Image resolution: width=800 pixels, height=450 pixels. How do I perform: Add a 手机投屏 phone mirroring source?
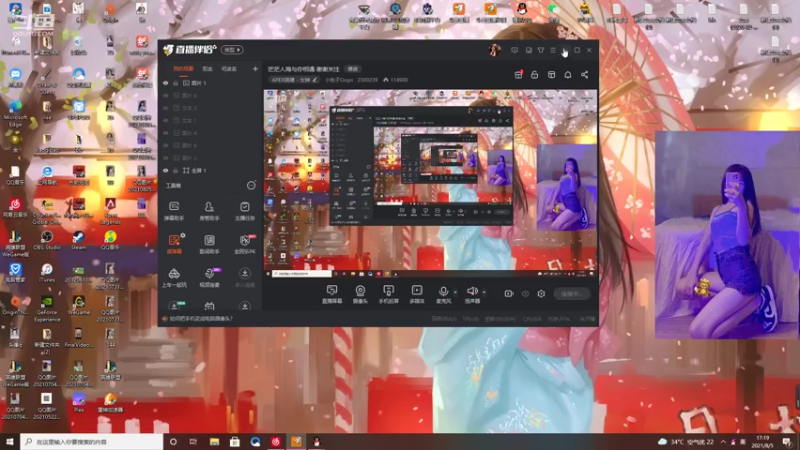point(388,294)
